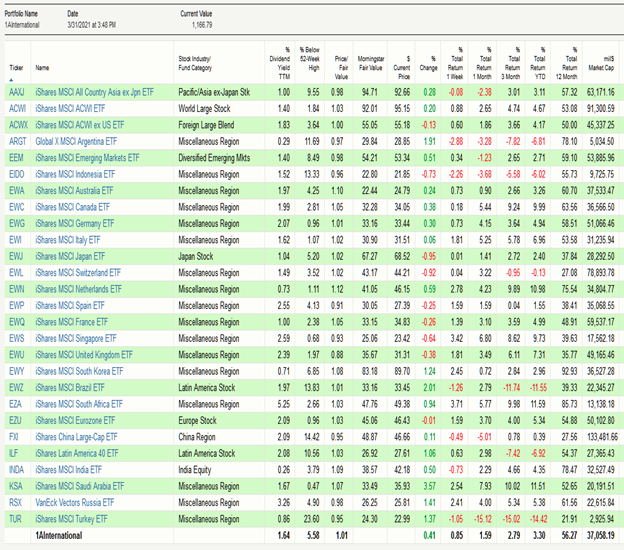Sort by Total Return 1 Month header

coord(483,63)
